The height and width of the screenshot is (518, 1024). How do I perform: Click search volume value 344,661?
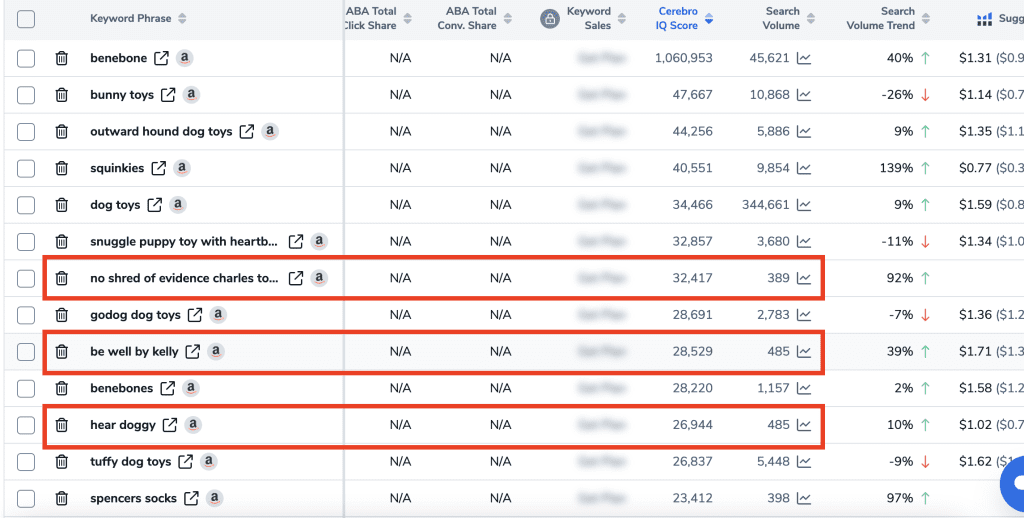[x=765, y=204]
